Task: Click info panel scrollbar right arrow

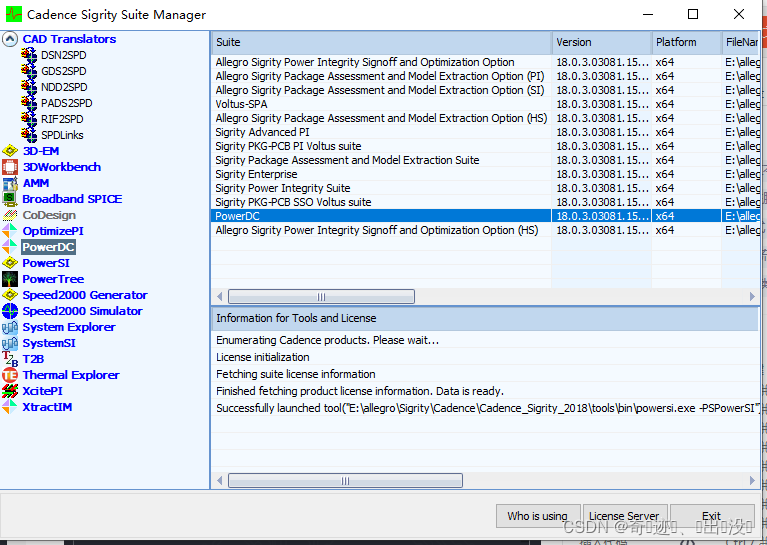Action: [752, 481]
